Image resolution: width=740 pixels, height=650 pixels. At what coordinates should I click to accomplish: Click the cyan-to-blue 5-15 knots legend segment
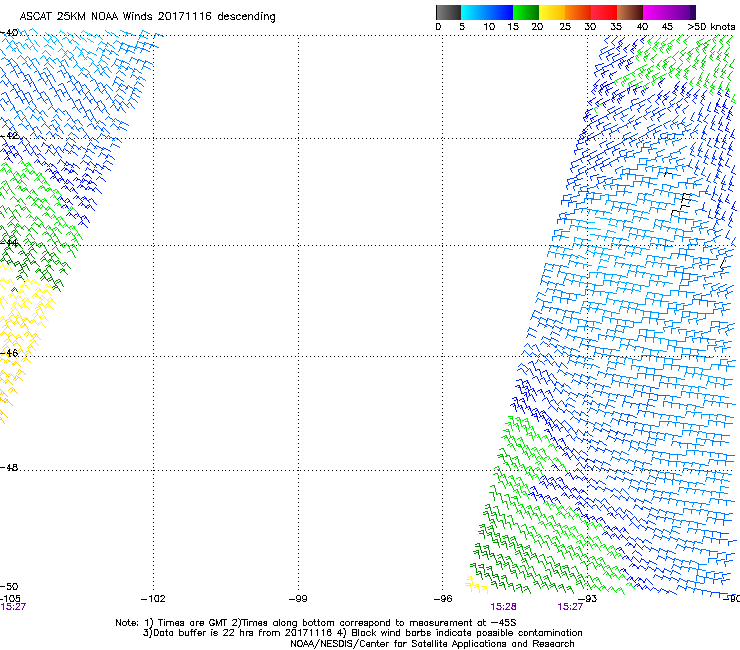(x=487, y=12)
